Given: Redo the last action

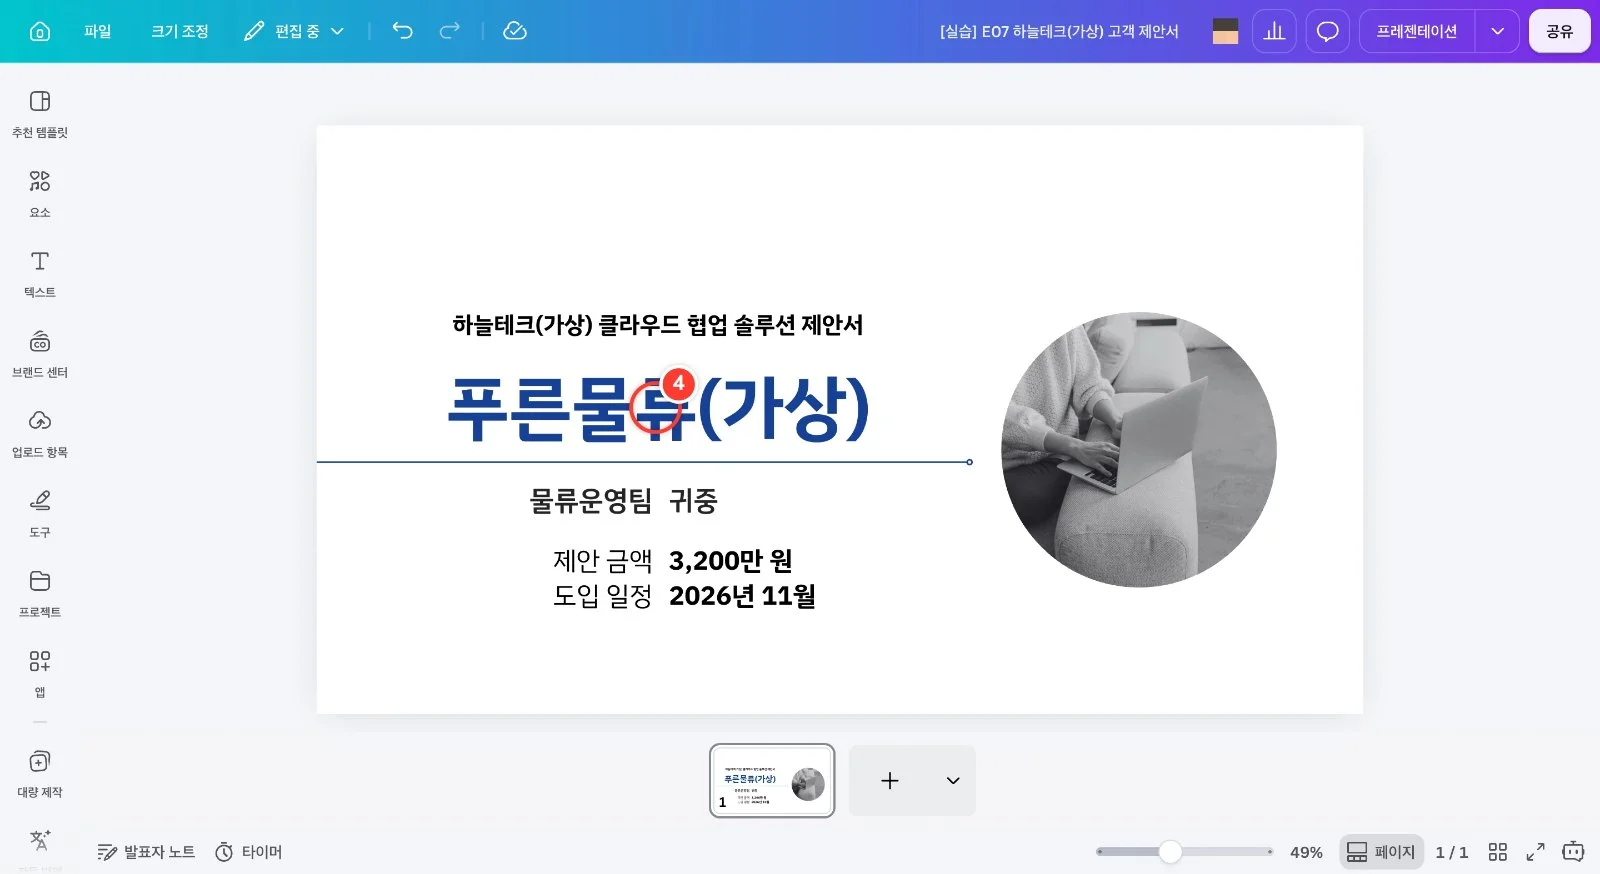Looking at the screenshot, I should point(450,31).
